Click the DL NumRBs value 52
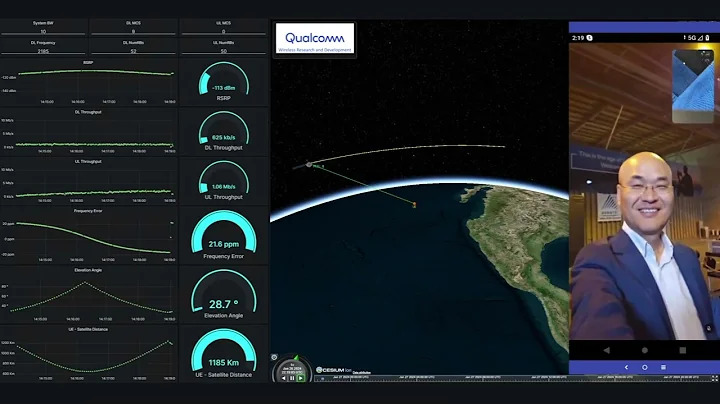 point(133,51)
